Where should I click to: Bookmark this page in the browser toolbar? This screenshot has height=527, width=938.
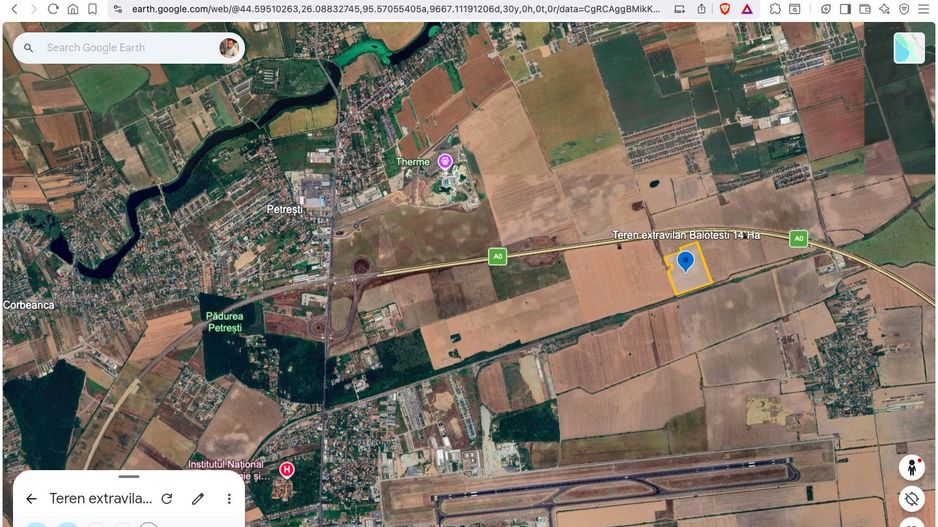pyautogui.click(x=92, y=9)
